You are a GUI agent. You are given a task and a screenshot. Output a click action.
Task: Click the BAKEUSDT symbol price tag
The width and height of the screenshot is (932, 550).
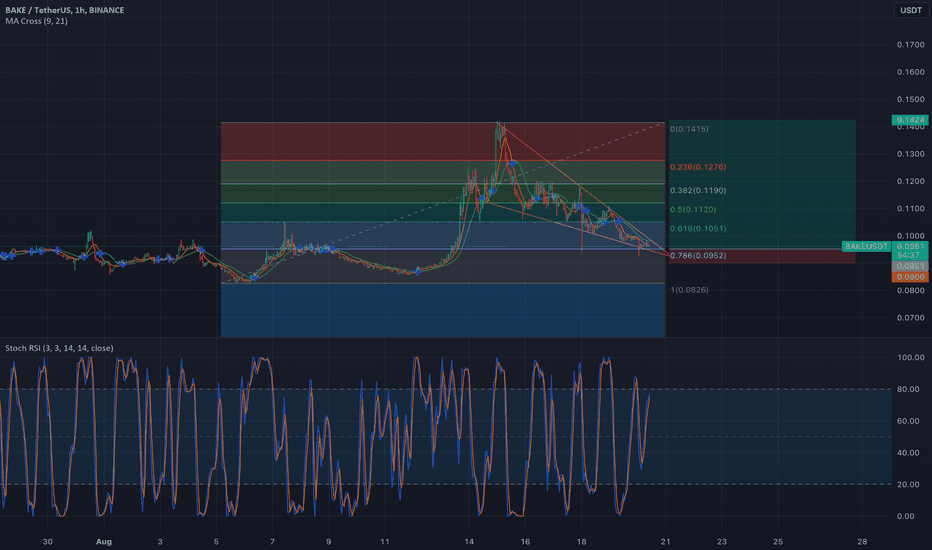click(x=863, y=245)
